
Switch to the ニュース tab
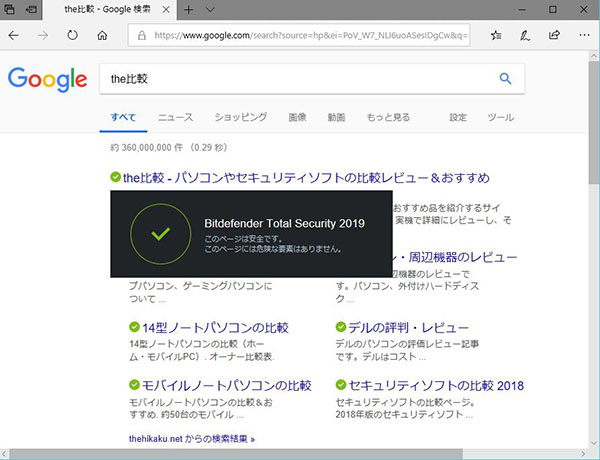point(175,117)
